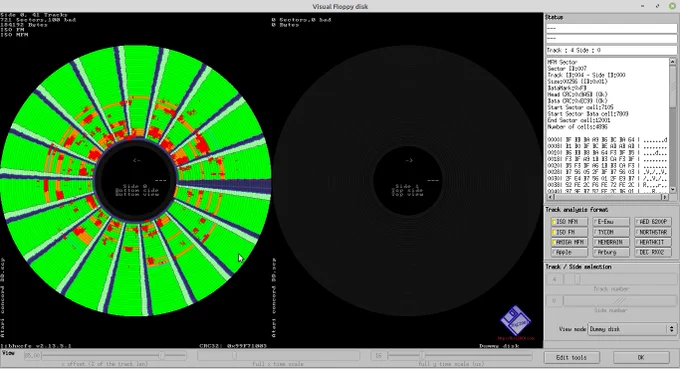Click the 'Number of cells' line
This screenshot has height=369, width=680.
pos(577,127)
